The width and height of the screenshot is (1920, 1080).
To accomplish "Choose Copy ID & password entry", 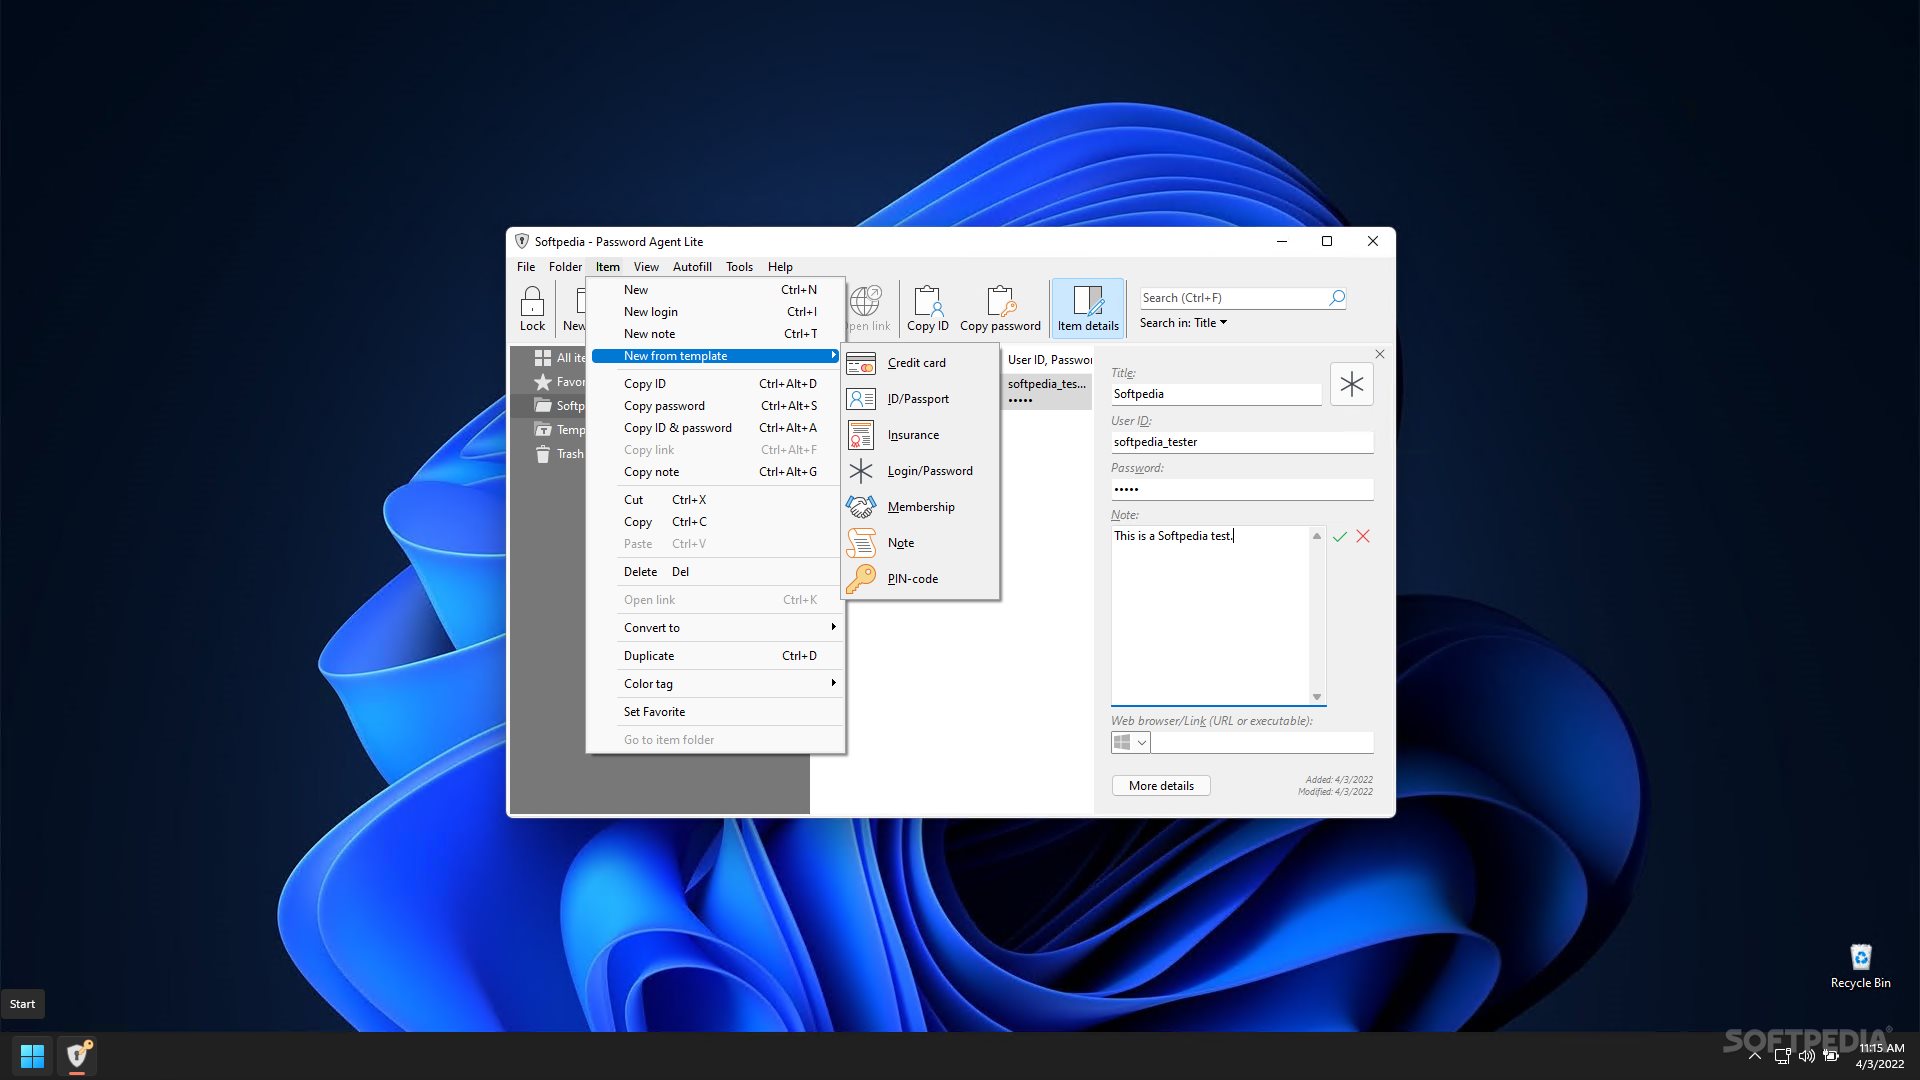I will click(x=718, y=428).
